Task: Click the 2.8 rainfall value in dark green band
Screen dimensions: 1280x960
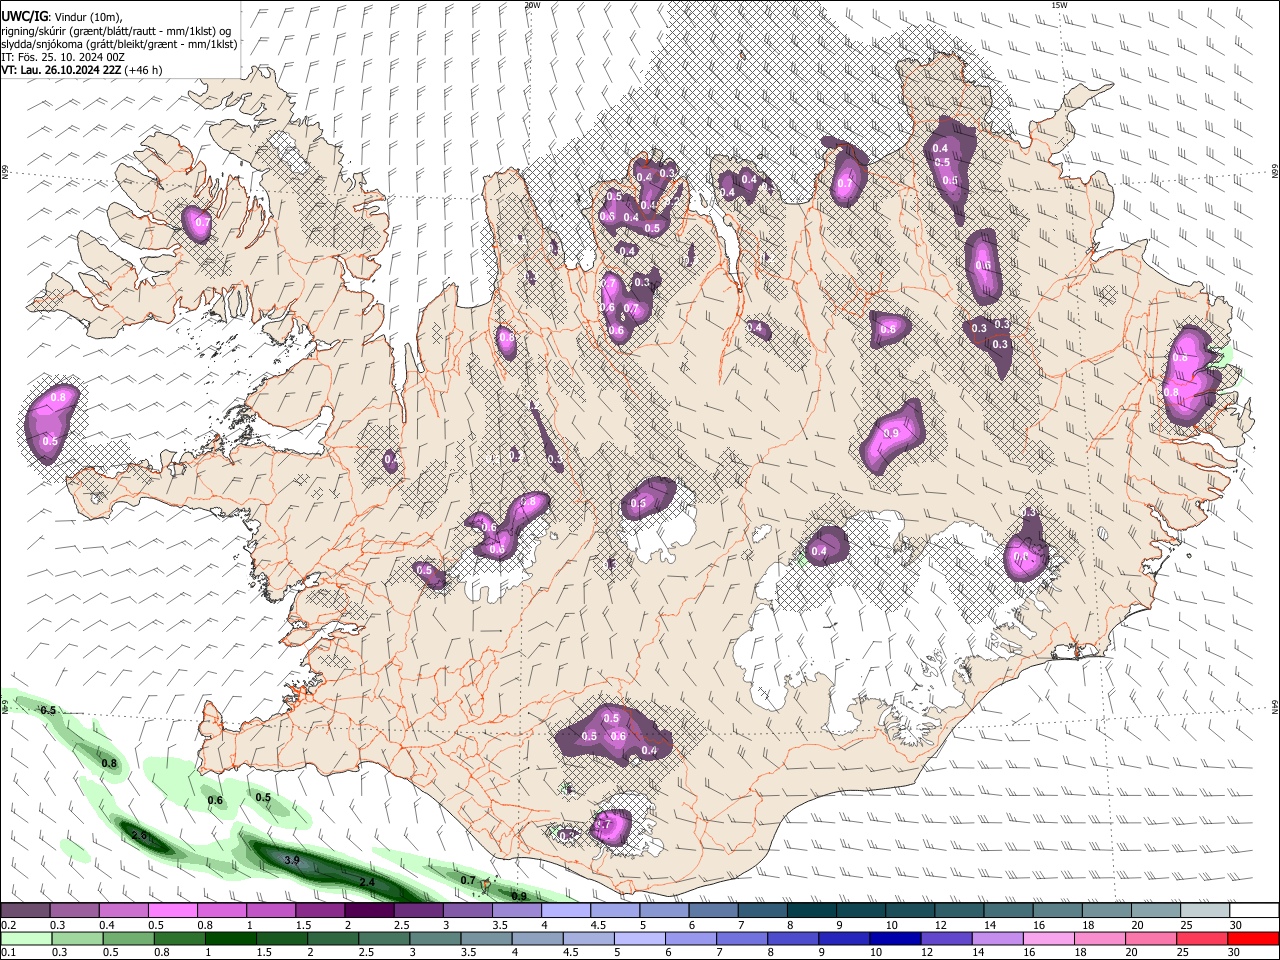Action: pos(140,835)
